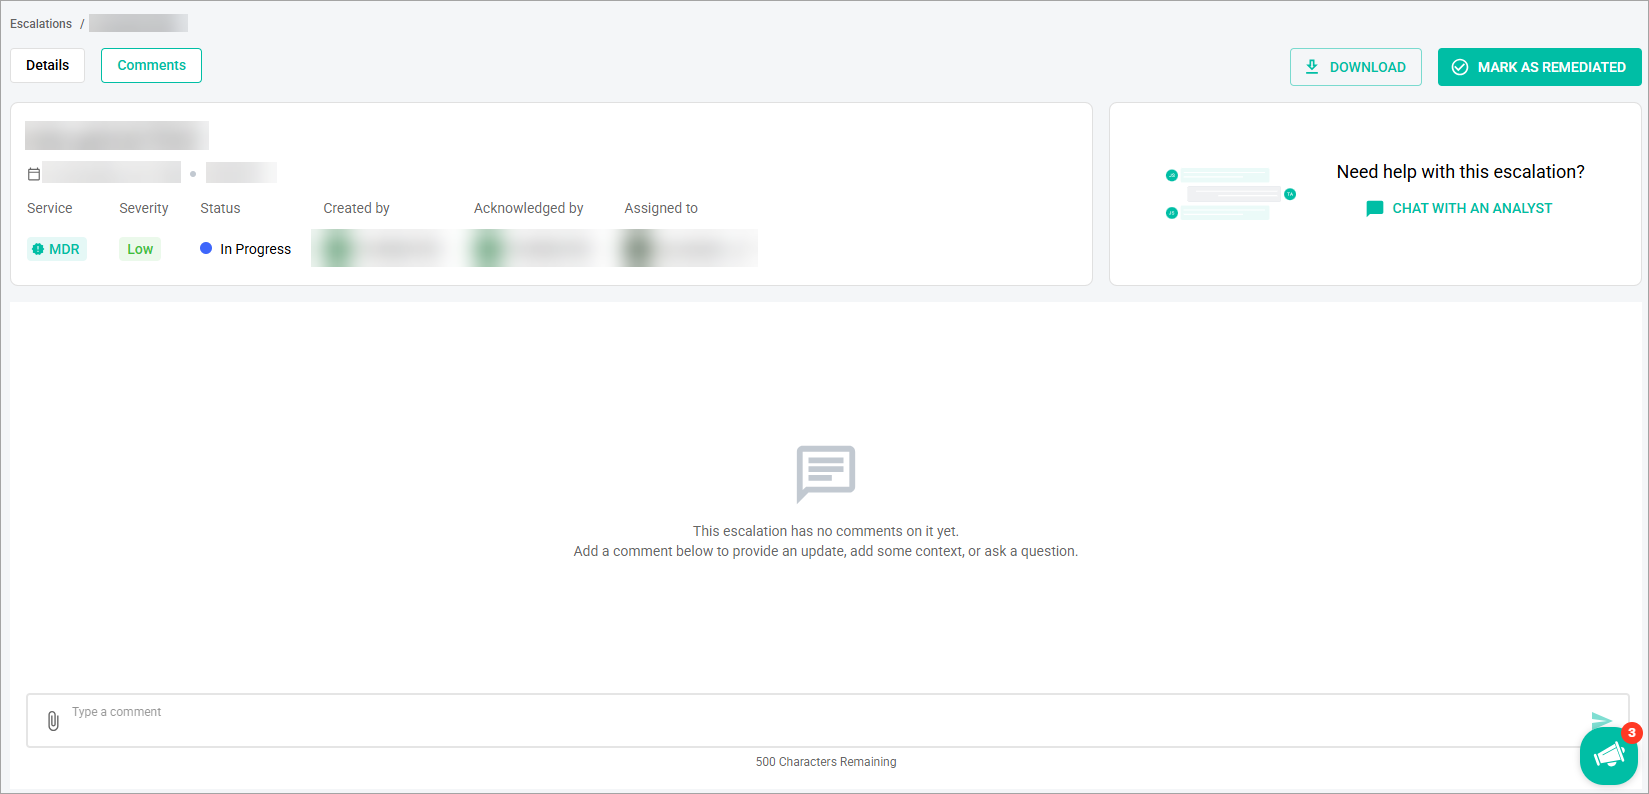Image resolution: width=1649 pixels, height=794 pixels.
Task: Click the calendar icon under the title
Action: click(34, 174)
